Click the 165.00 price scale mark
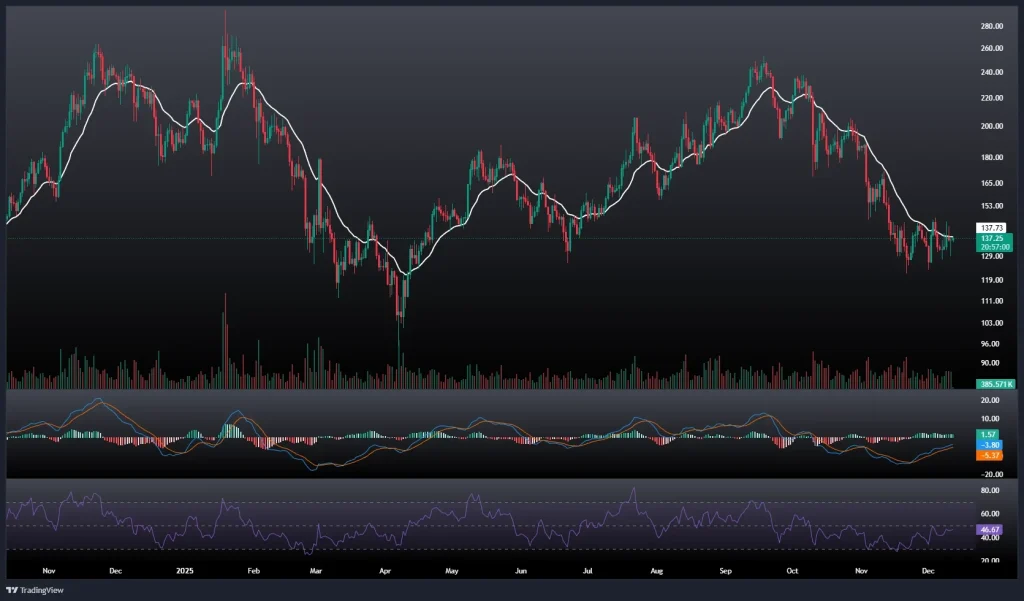Image resolution: width=1024 pixels, height=601 pixels. click(x=992, y=183)
